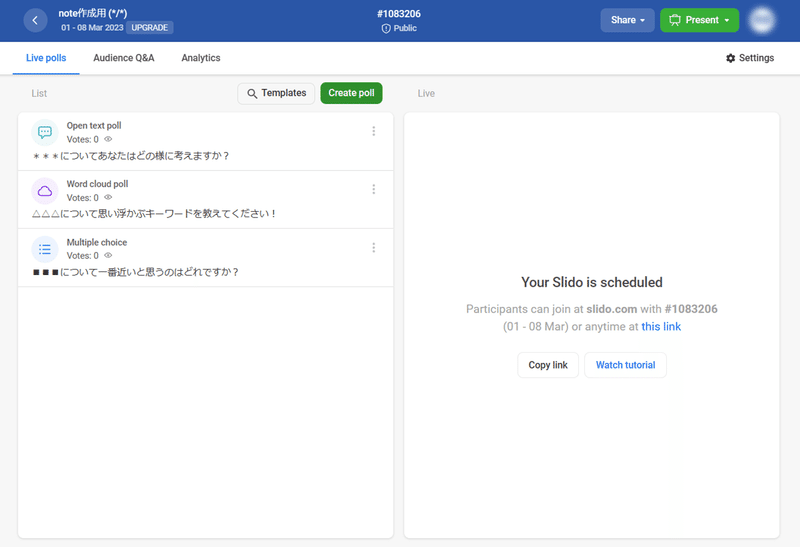
Task: Toggle results visibility eye for Multiple choice
Action: 108,256
